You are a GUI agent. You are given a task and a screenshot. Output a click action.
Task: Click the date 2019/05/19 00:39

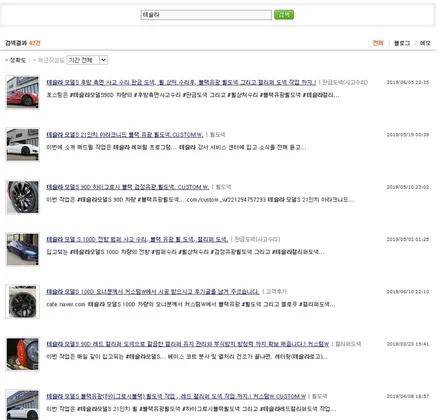(x=407, y=135)
